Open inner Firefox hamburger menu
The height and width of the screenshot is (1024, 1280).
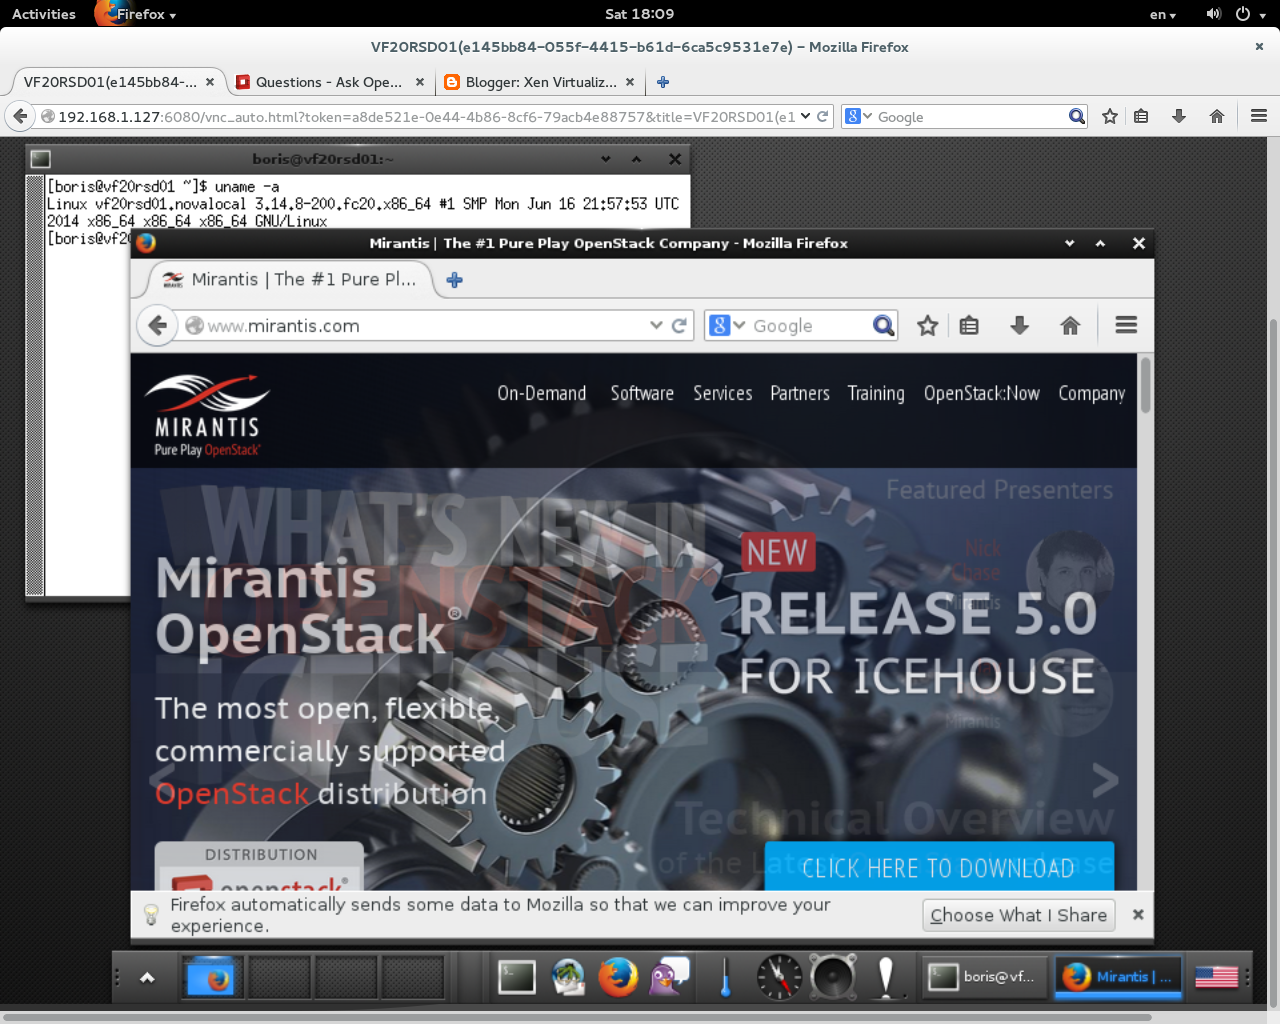point(1126,325)
